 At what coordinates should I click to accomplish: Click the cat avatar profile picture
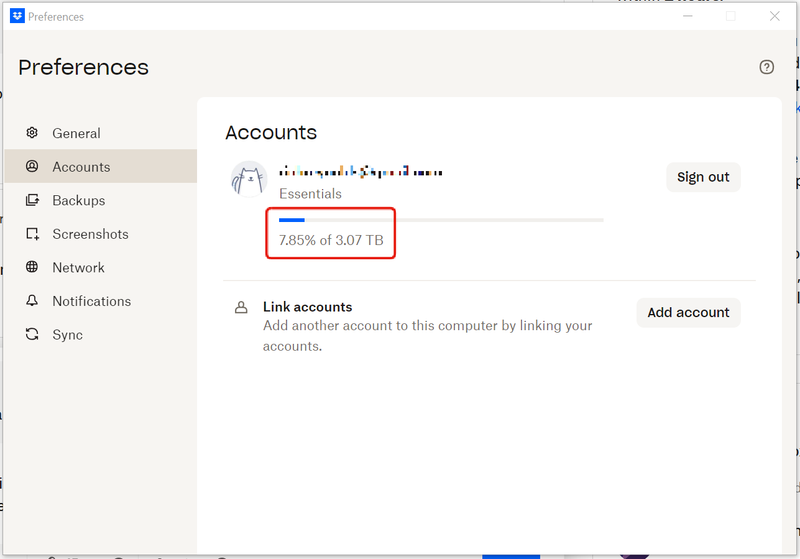[x=249, y=179]
